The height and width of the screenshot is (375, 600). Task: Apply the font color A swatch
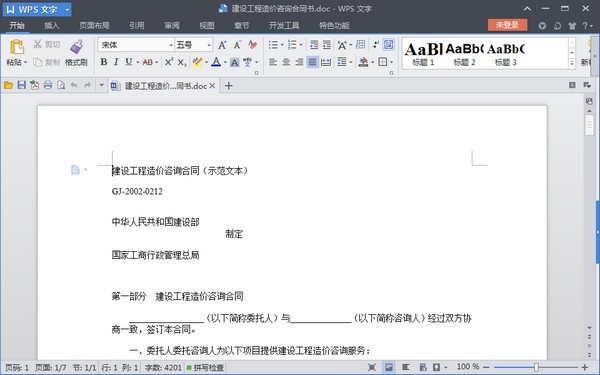pyautogui.click(x=216, y=62)
